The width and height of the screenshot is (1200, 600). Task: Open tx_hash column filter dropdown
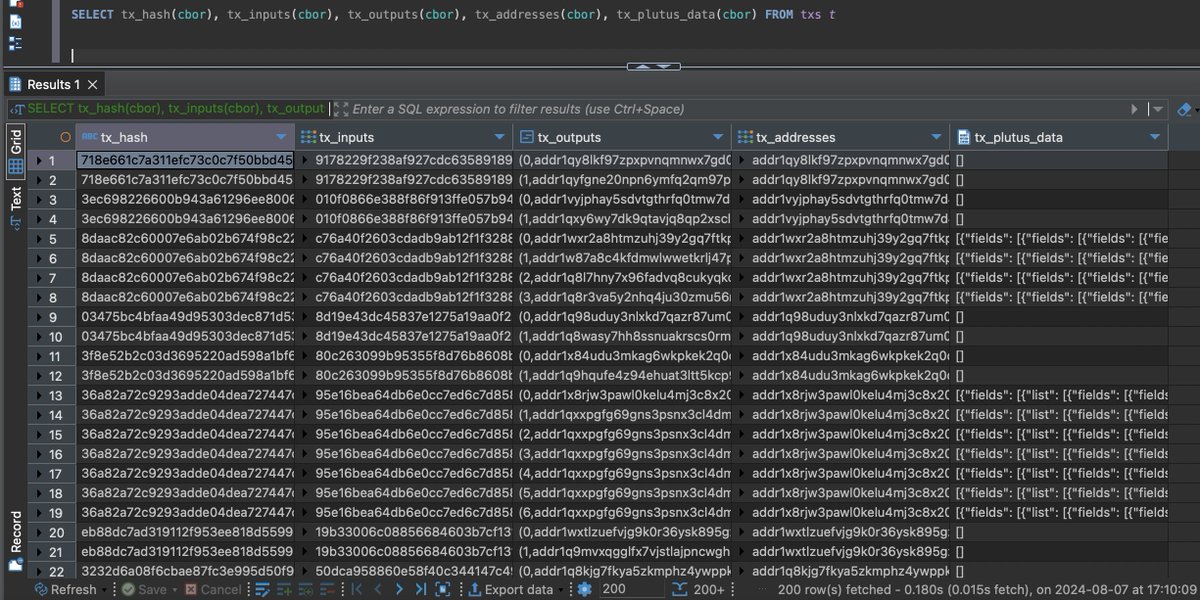pos(281,137)
